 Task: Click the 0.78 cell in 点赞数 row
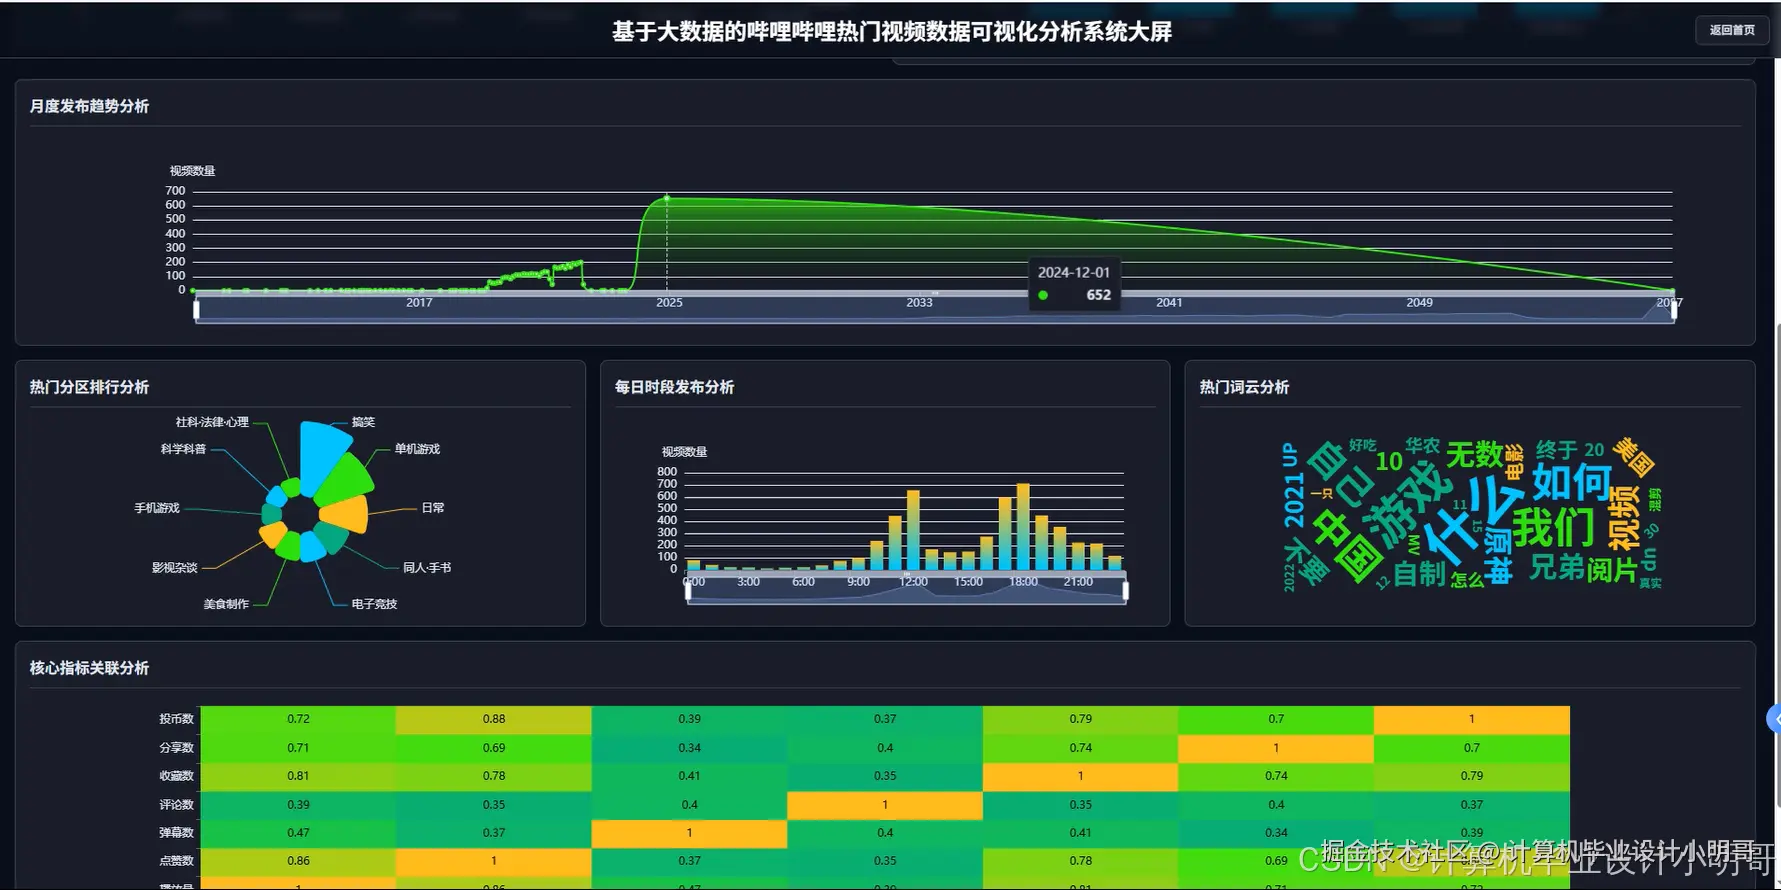[1080, 860]
